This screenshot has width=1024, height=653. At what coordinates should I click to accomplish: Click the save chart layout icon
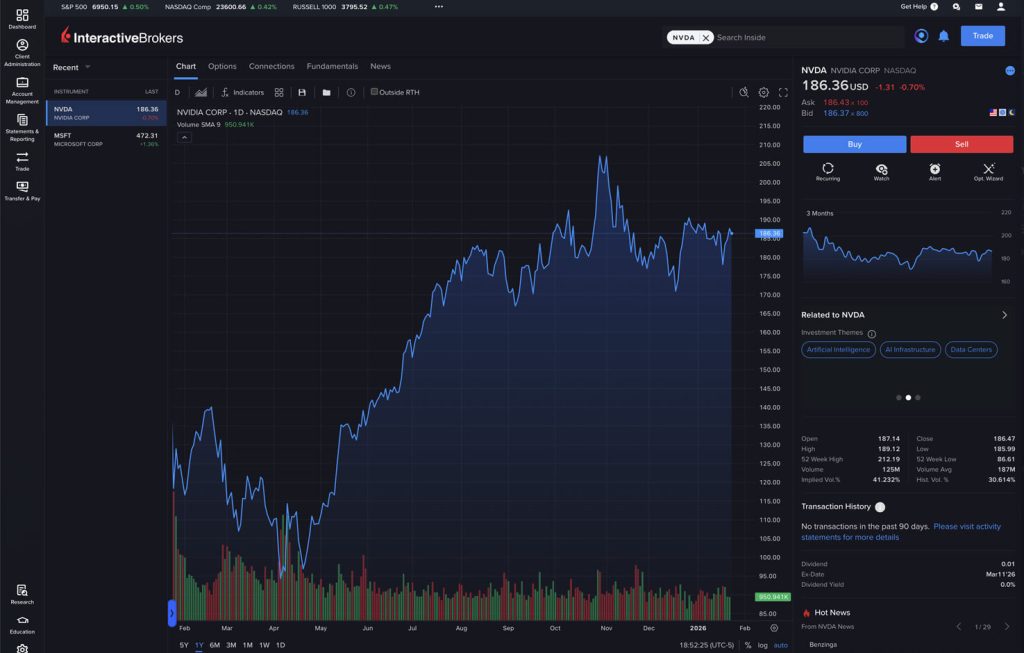tap(302, 92)
